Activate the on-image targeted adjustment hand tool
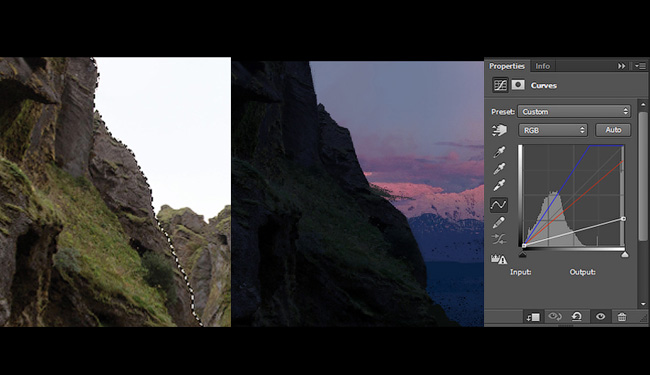 [499, 130]
